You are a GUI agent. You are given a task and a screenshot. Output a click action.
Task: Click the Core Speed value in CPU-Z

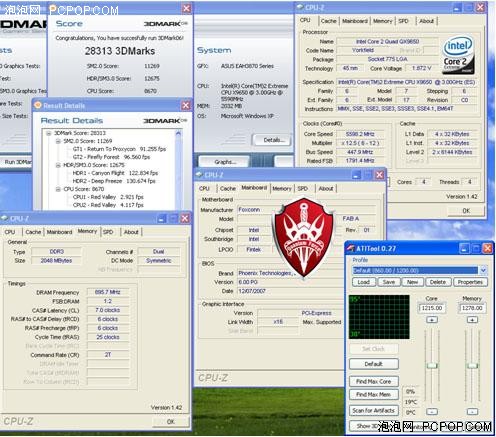[360, 134]
